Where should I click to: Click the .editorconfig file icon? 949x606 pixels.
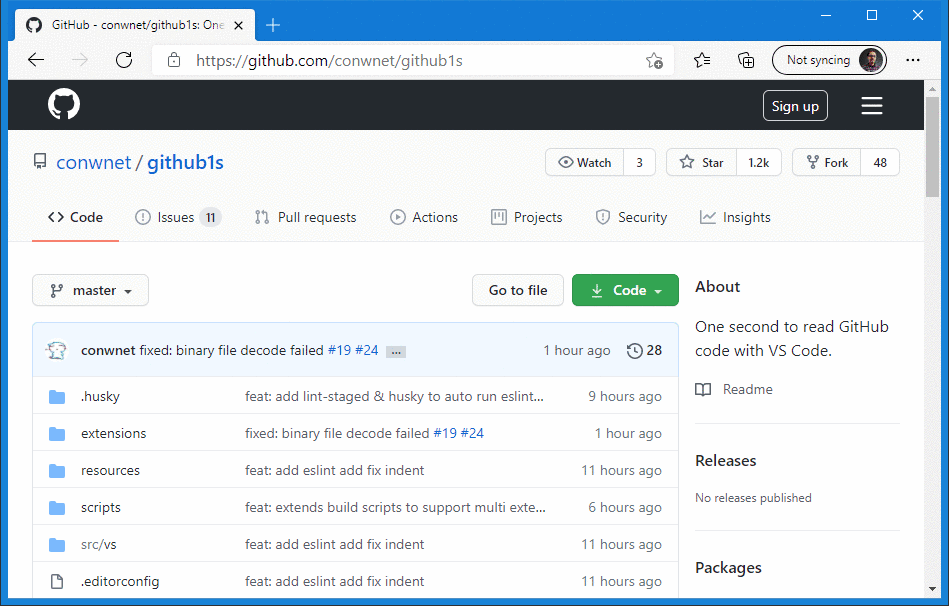tap(57, 581)
